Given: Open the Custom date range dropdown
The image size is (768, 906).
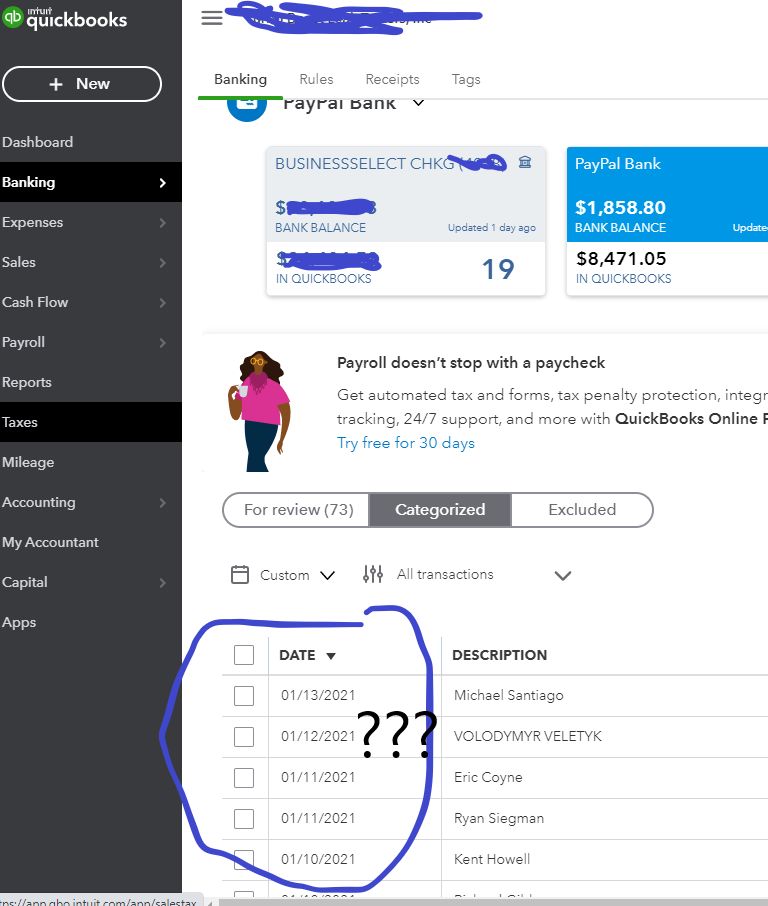Looking at the screenshot, I should [x=297, y=575].
